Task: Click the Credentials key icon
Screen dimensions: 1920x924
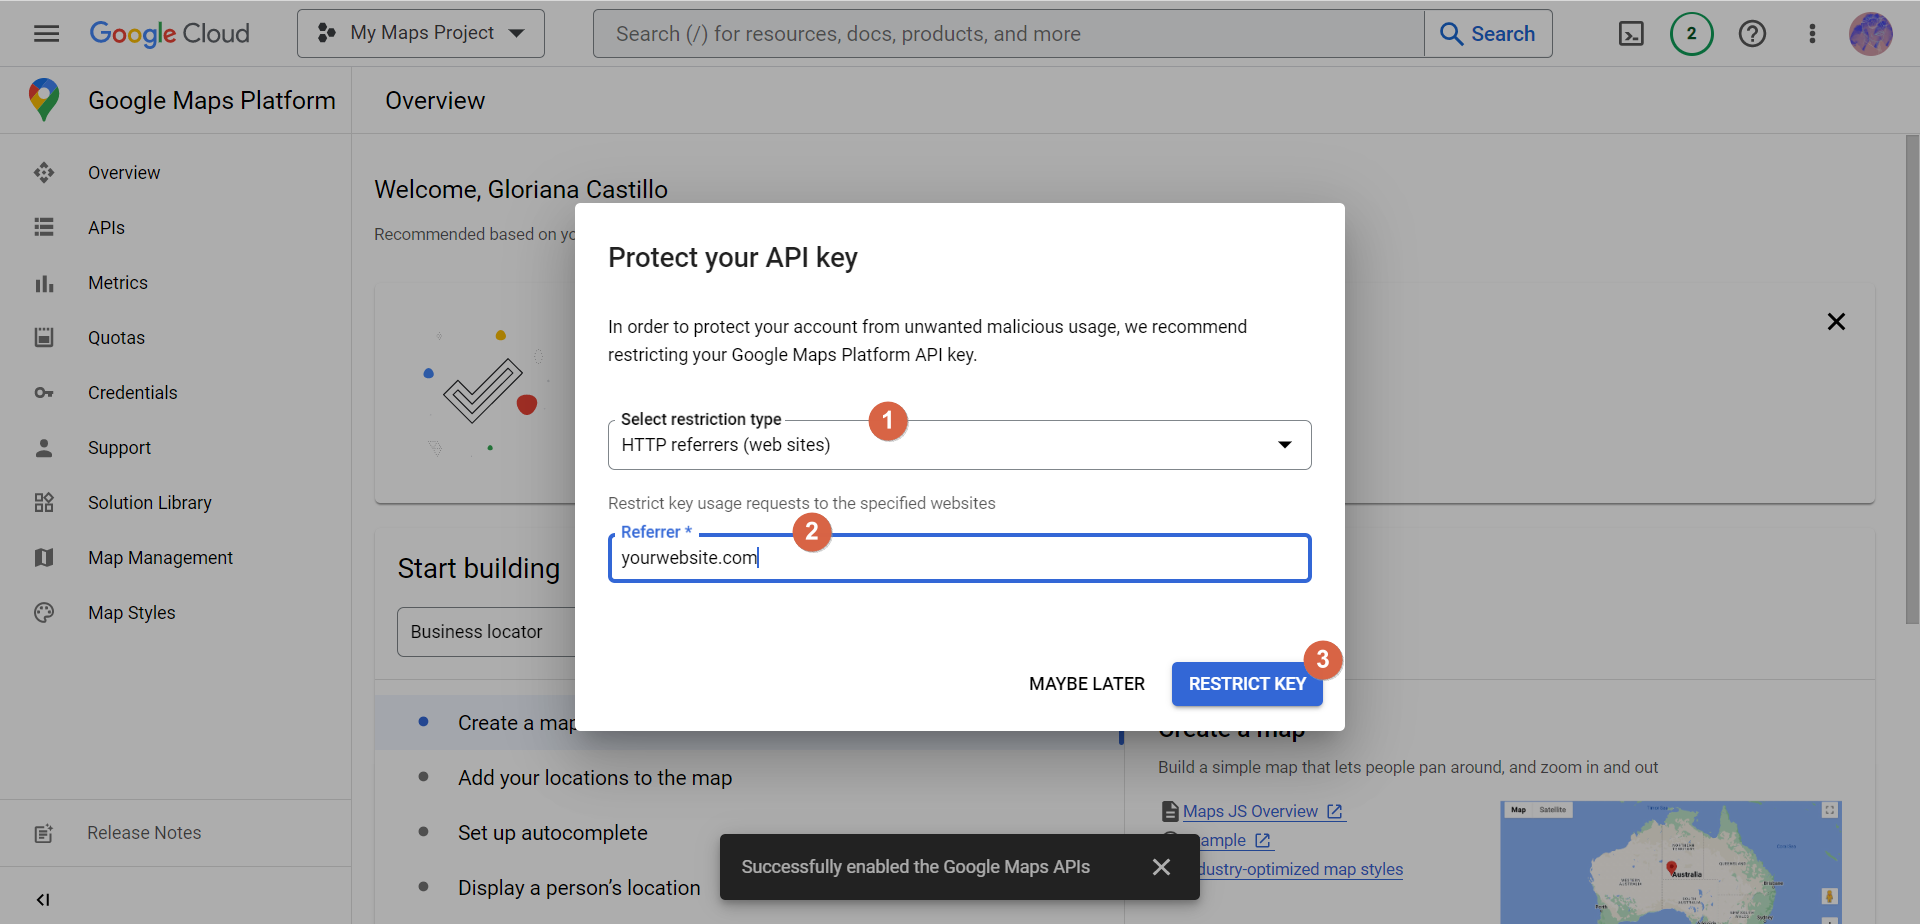Action: (x=44, y=393)
